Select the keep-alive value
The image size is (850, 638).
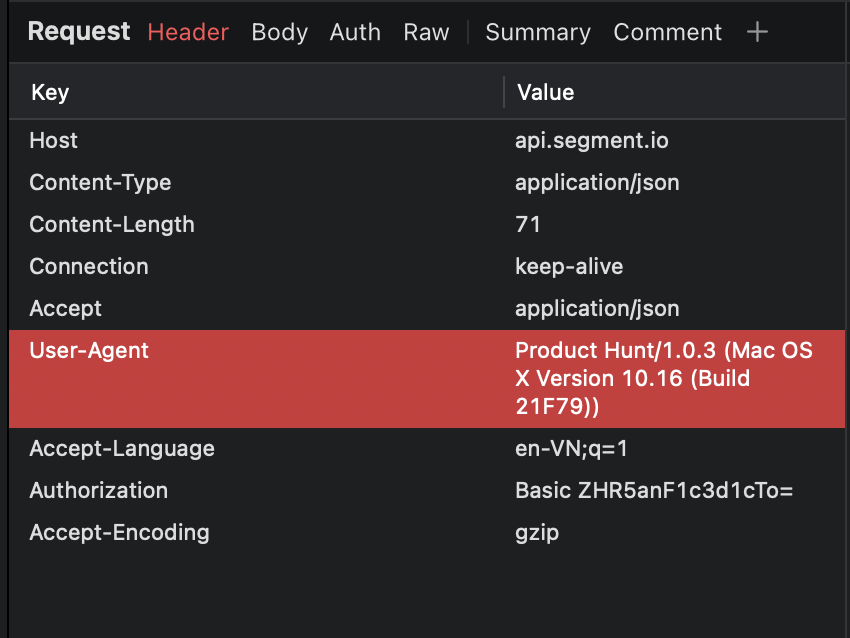(569, 267)
